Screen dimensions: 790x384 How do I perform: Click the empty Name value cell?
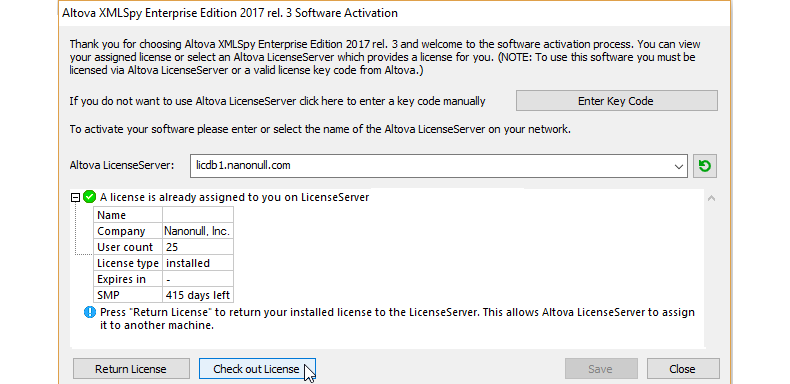point(198,215)
